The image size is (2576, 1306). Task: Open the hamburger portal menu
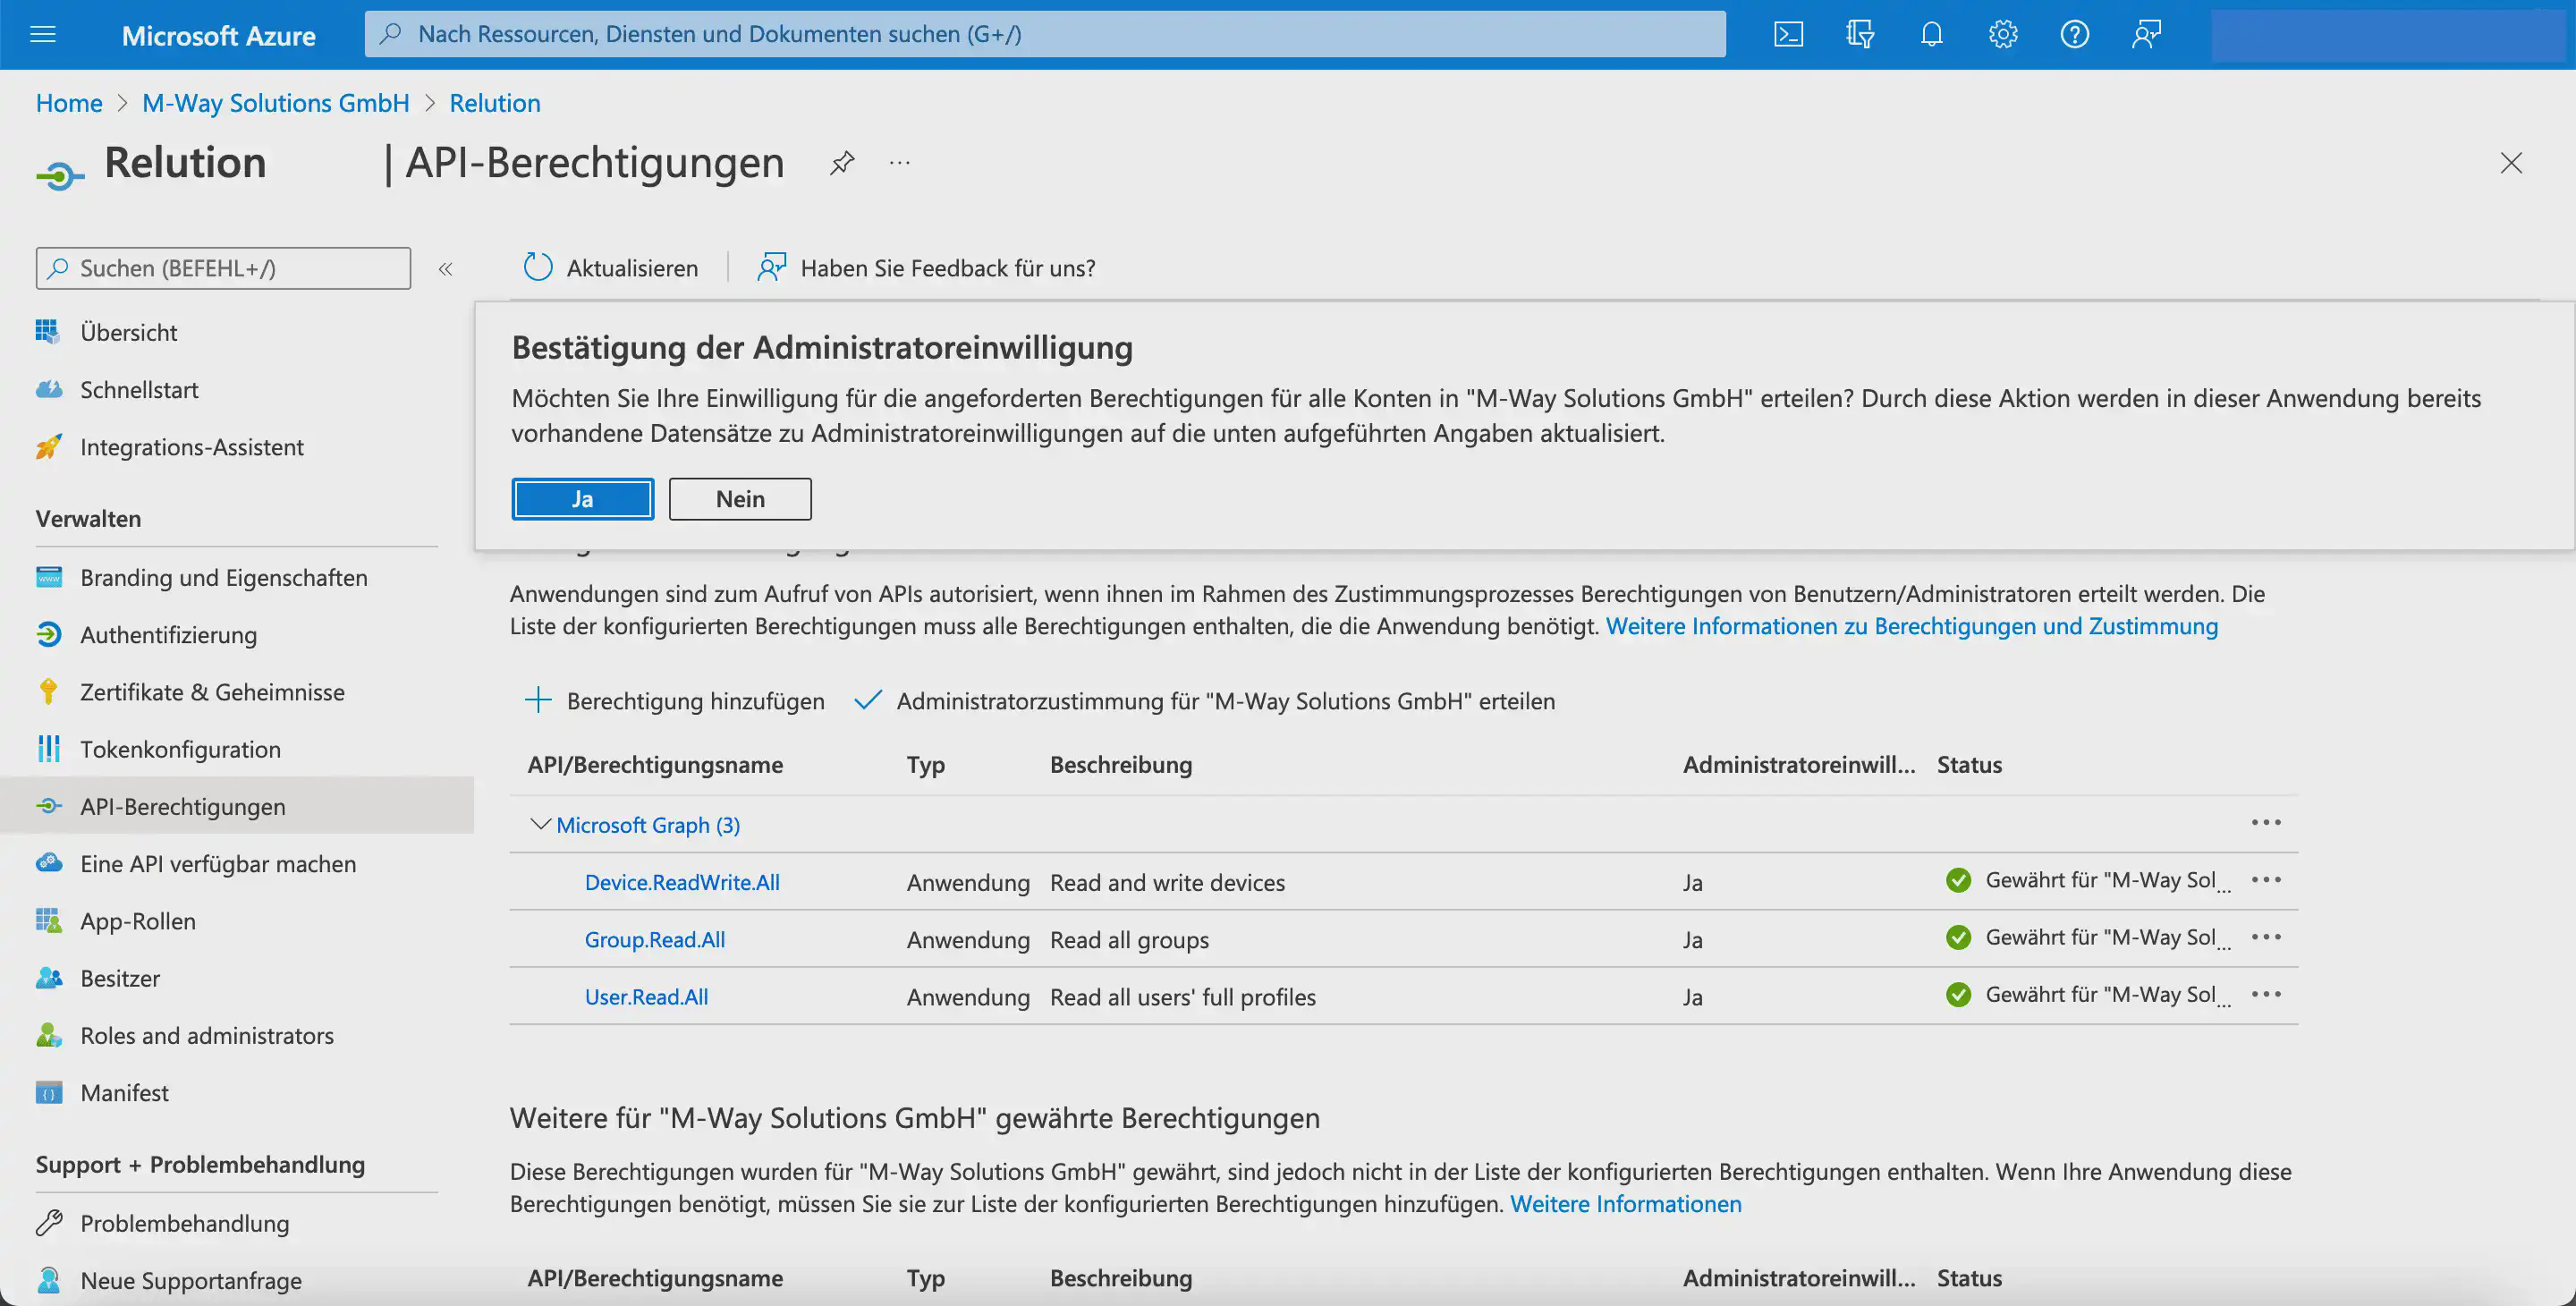coord(43,35)
